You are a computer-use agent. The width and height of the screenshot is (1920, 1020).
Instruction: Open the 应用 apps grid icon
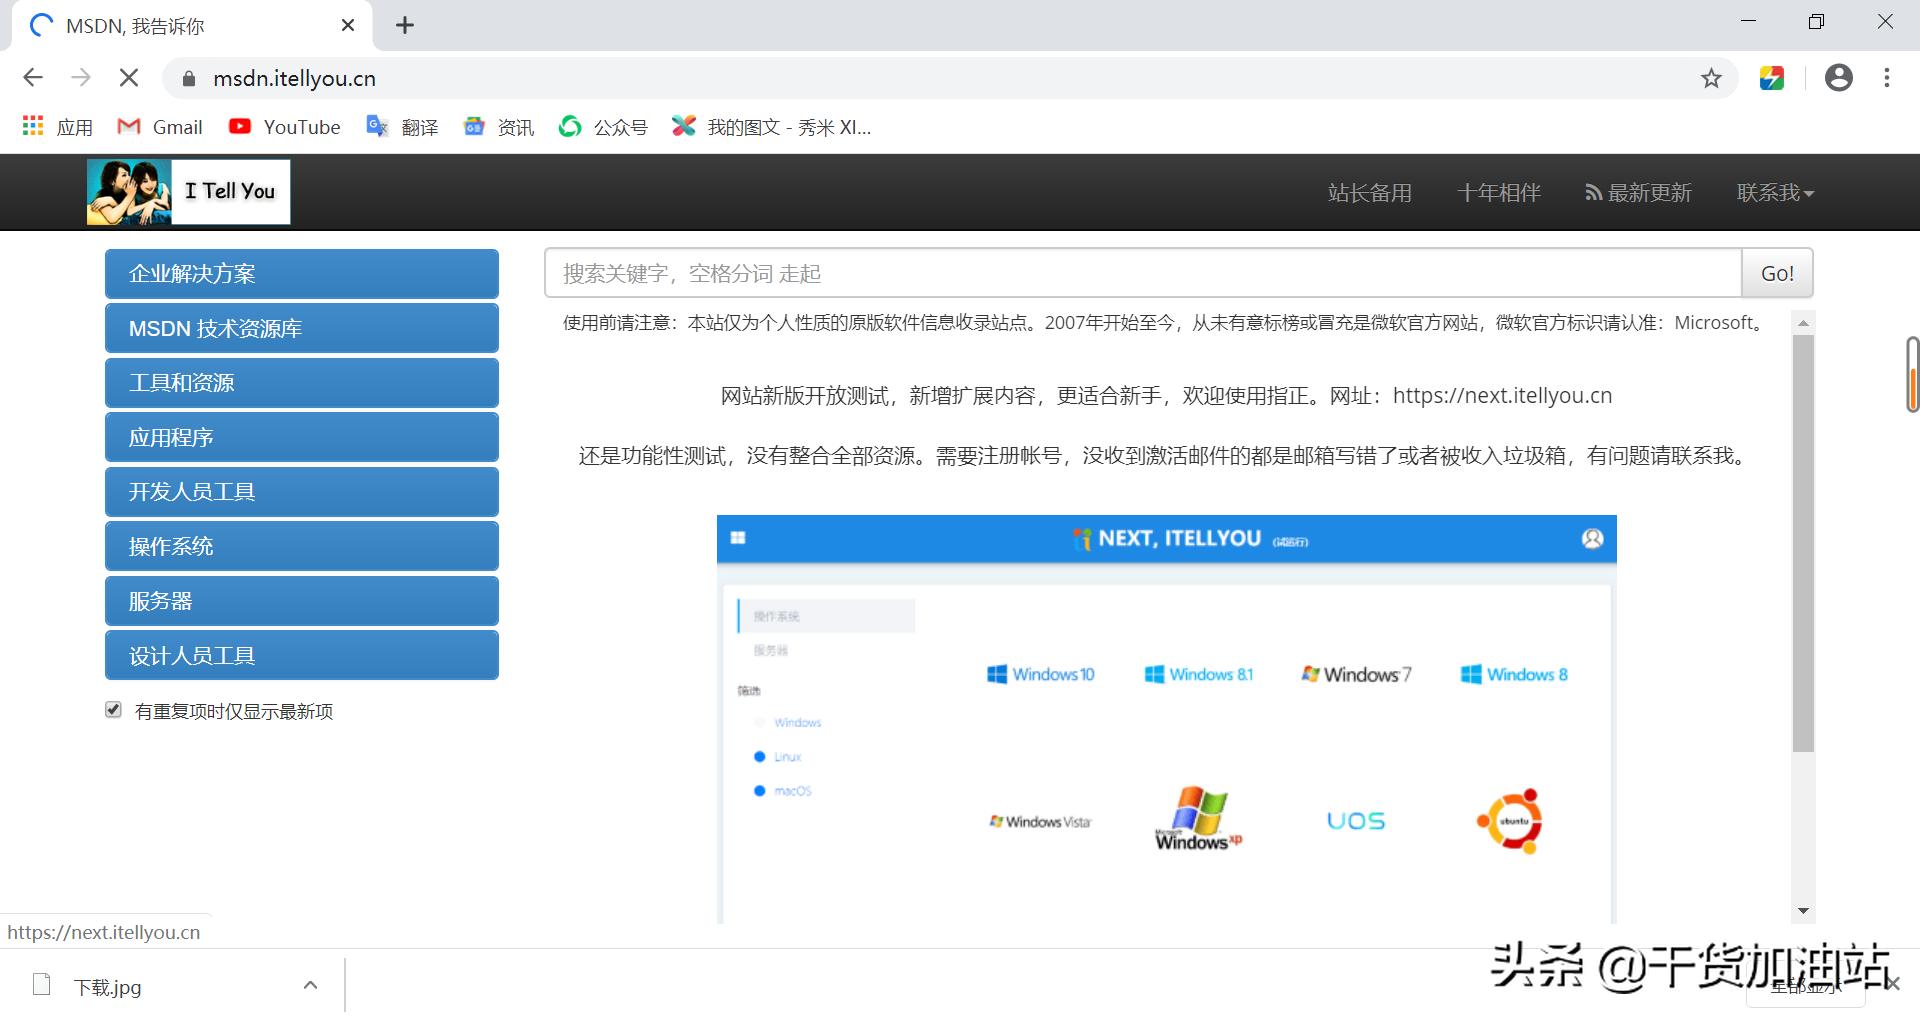pos(32,125)
